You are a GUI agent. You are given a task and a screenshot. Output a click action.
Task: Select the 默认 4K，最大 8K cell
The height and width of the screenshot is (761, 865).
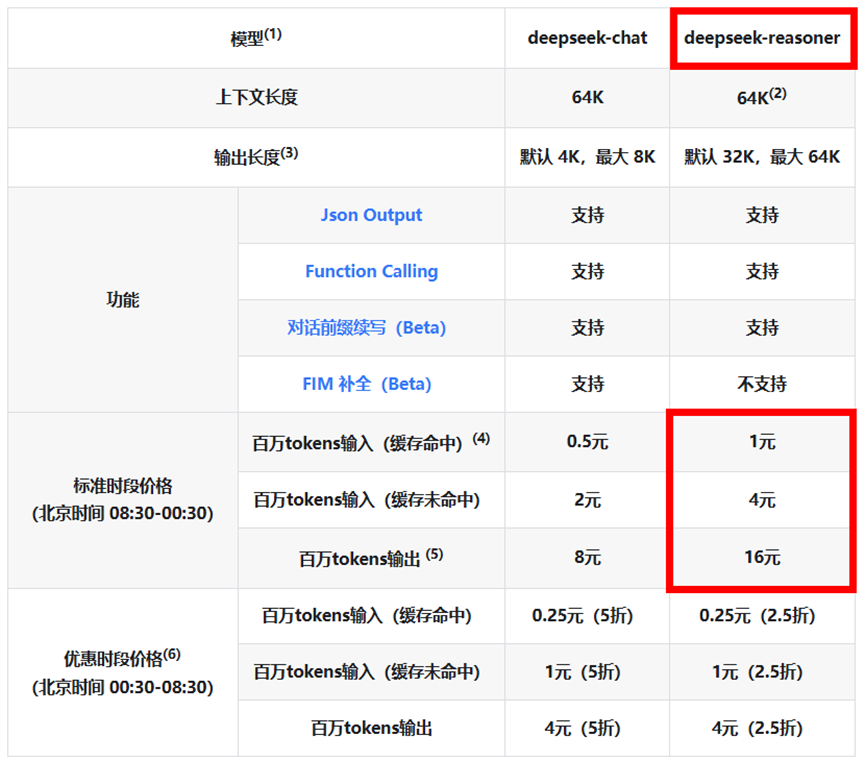coord(587,157)
